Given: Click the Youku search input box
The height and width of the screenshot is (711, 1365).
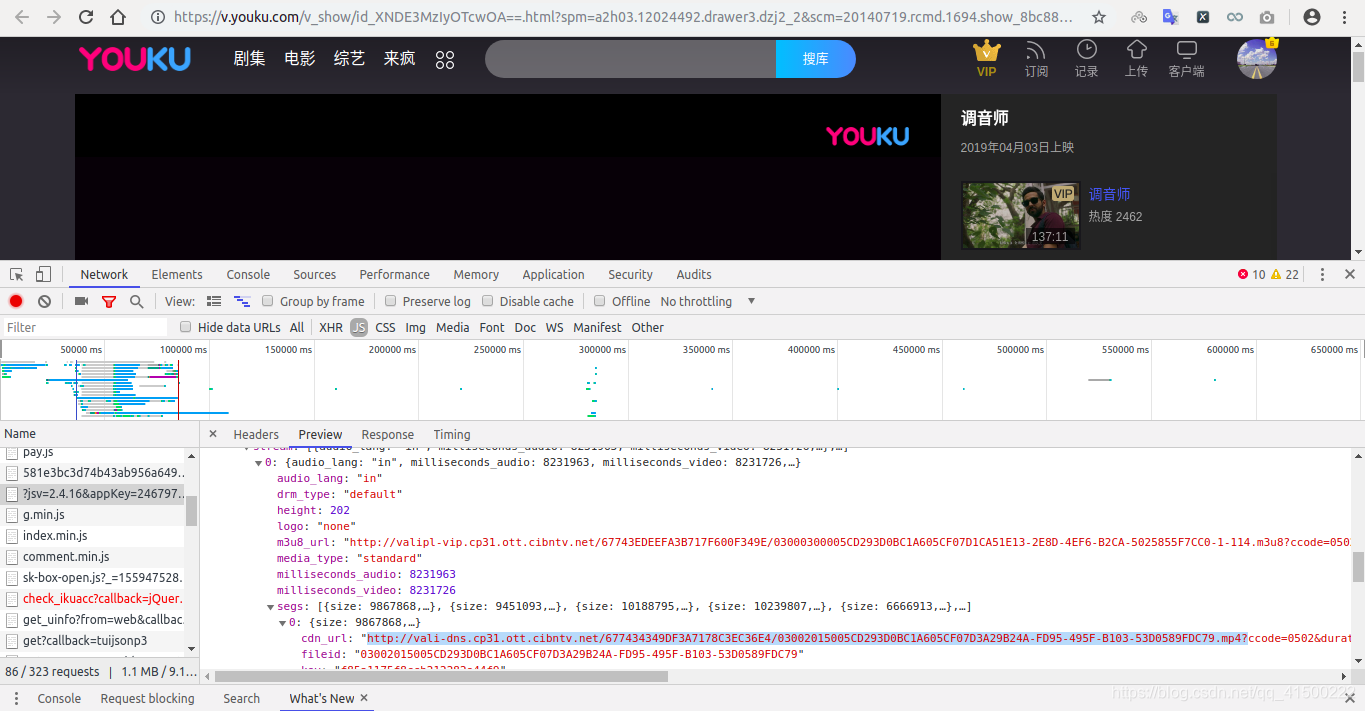Looking at the screenshot, I should coord(630,59).
